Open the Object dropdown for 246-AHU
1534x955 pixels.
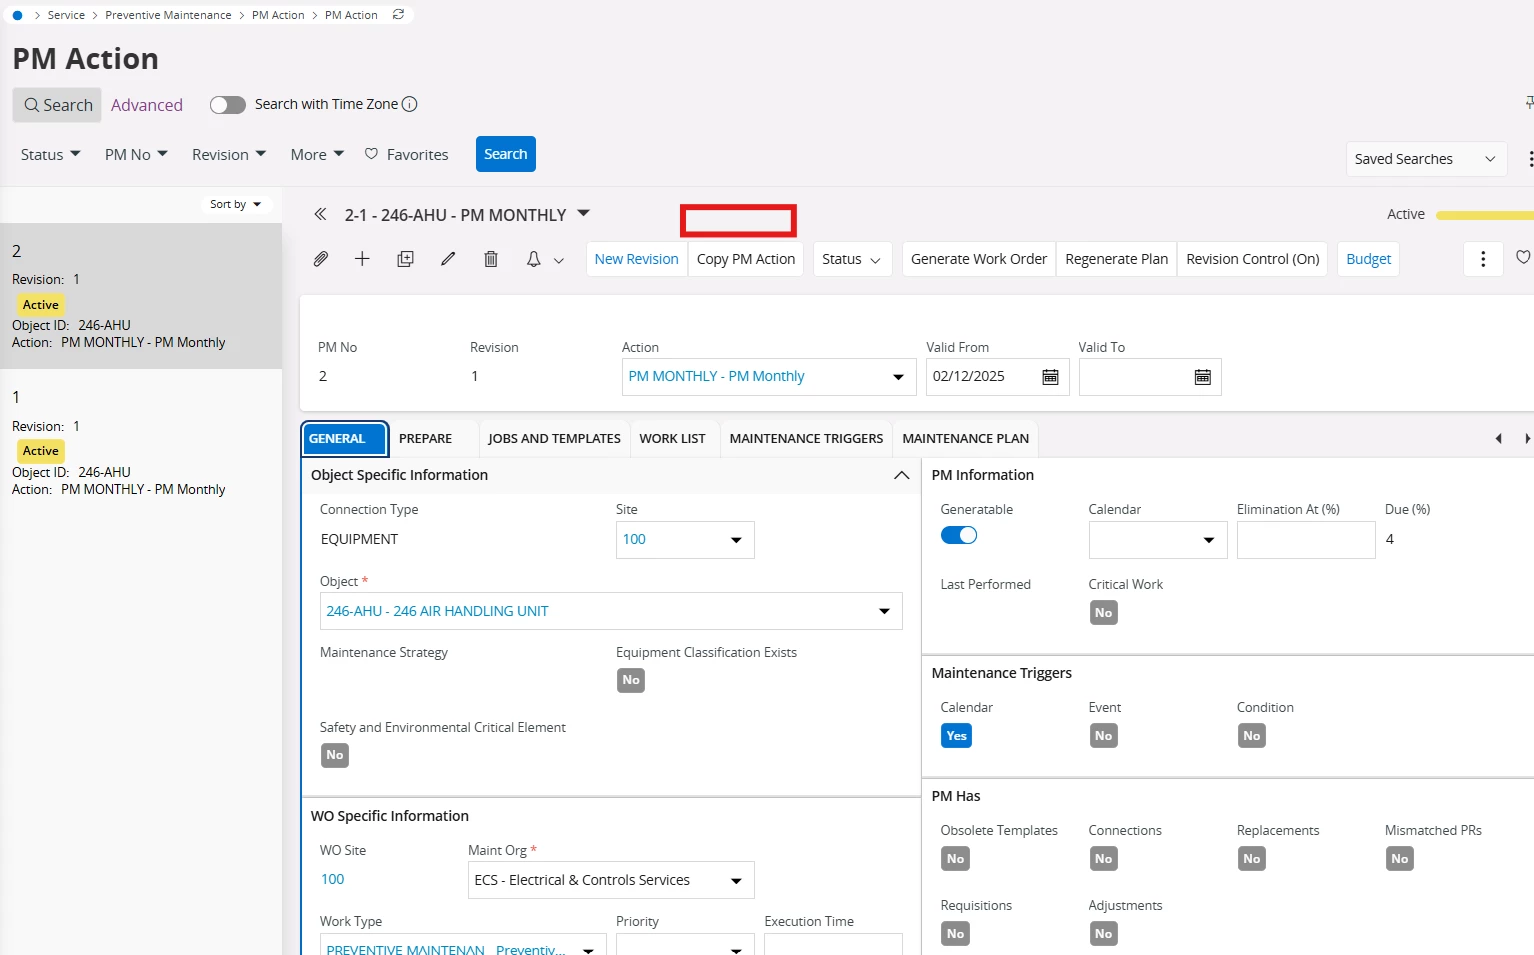[884, 611]
